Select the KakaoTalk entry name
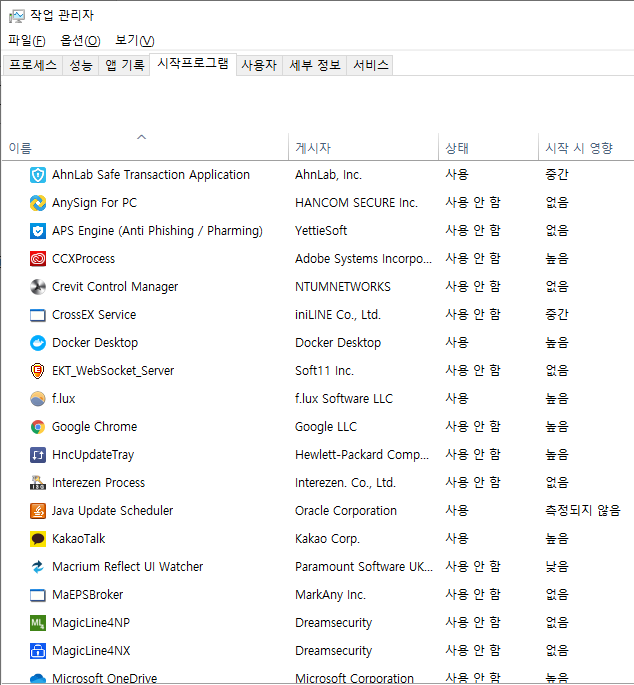Screen dimensions: 634x685 pyautogui.click(x=79, y=539)
